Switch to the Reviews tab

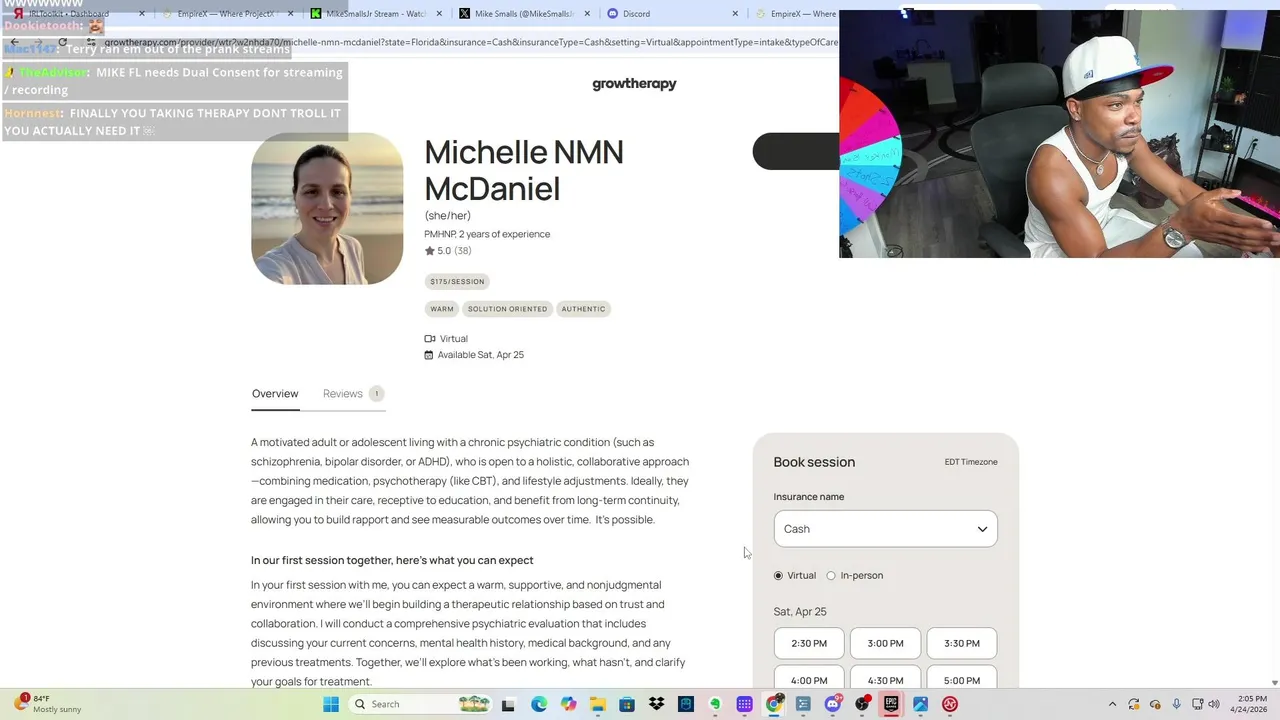[352, 394]
